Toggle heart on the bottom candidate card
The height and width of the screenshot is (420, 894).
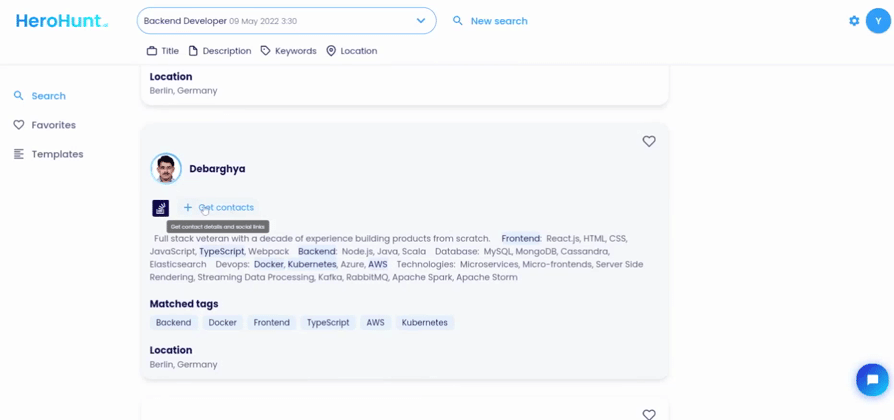click(x=649, y=414)
